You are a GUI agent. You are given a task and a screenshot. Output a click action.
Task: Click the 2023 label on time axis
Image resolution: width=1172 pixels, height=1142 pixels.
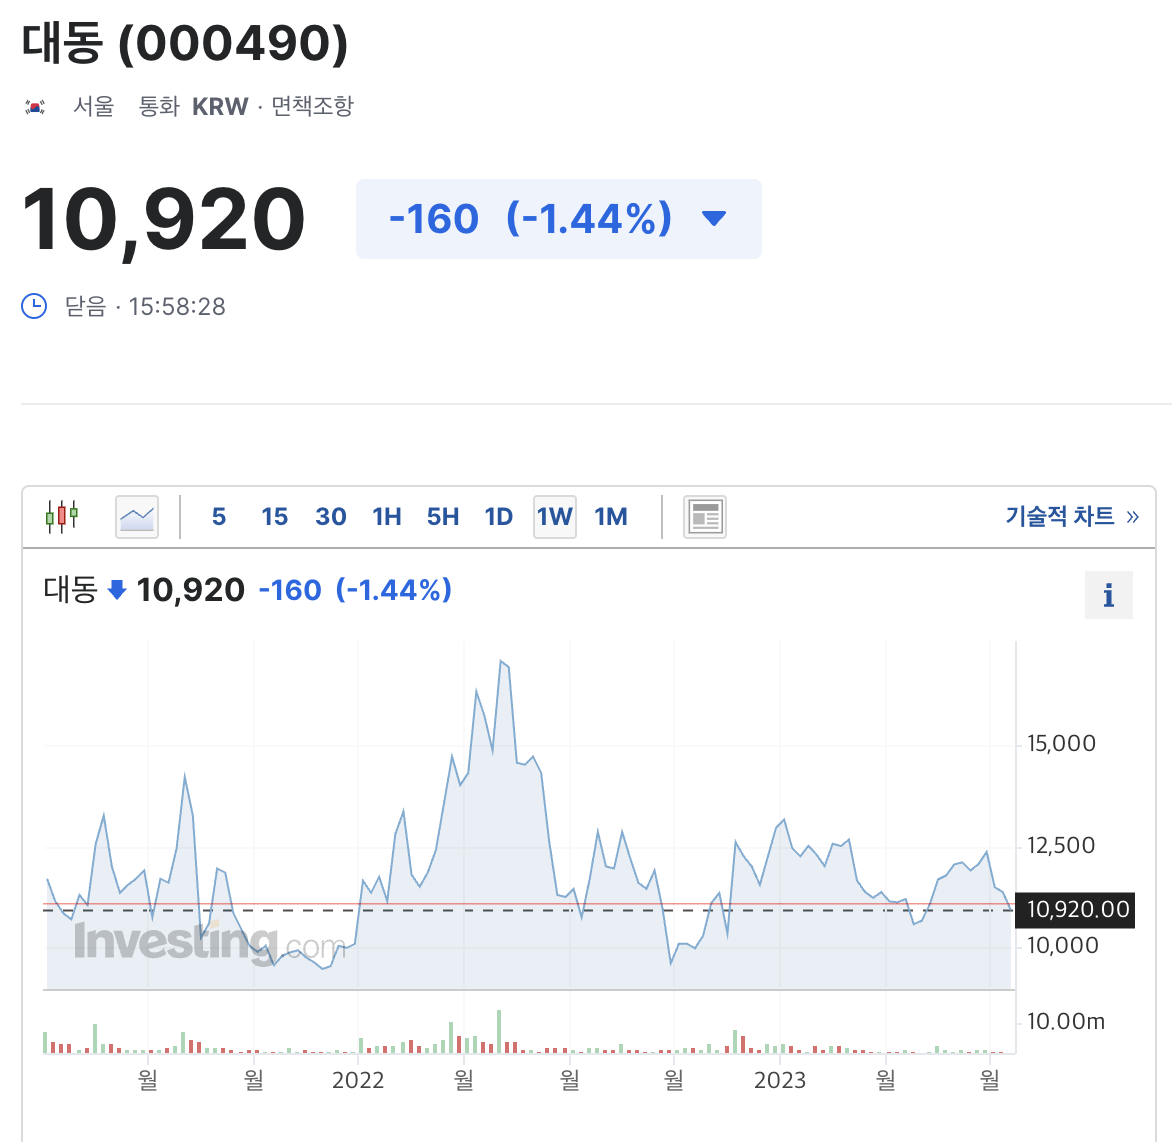780,1080
